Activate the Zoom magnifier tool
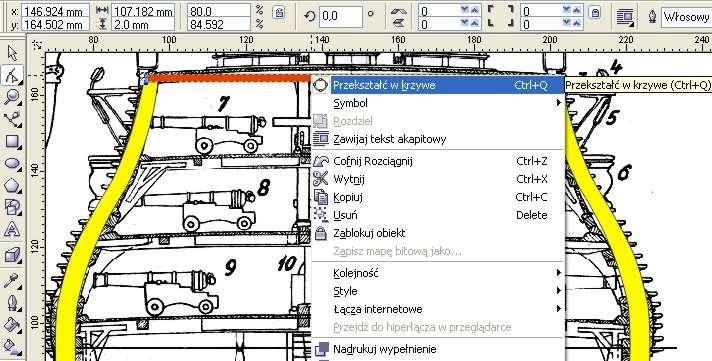 (x=12, y=97)
